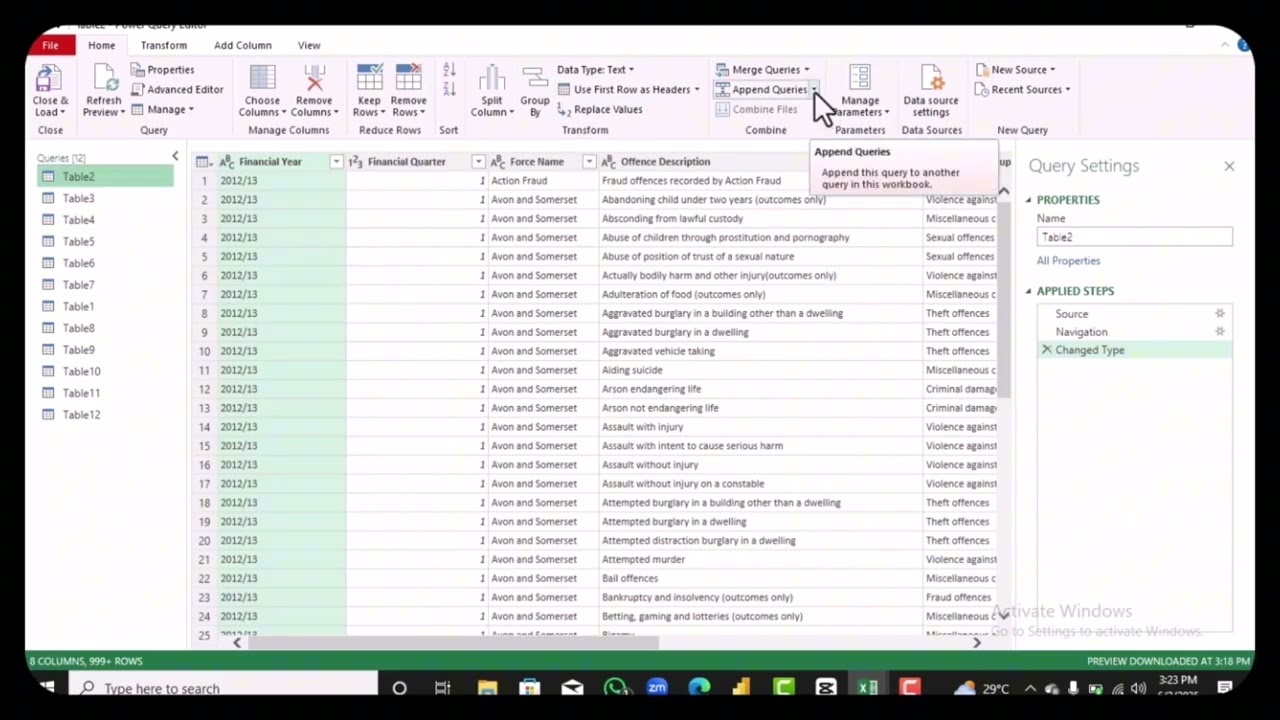1280x720 pixels.
Task: Select the Source applied step
Action: coord(1135,313)
